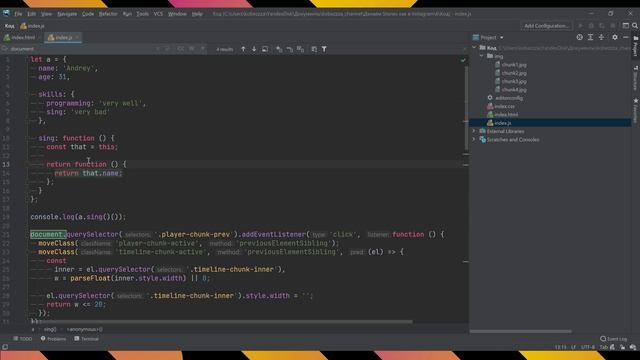Click index.js in navigation bar
Image resolution: width=640 pixels, height=360 pixels.
click(x=32, y=26)
